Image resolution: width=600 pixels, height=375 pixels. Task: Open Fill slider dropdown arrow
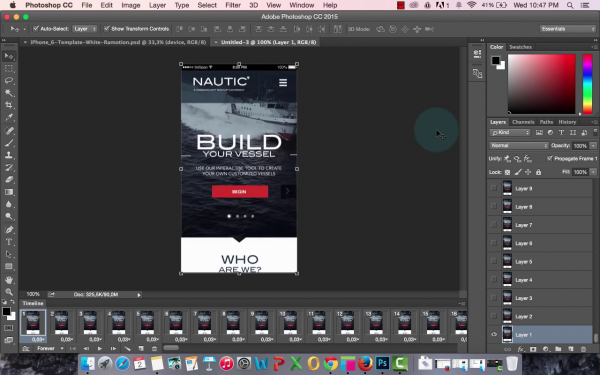[593, 172]
